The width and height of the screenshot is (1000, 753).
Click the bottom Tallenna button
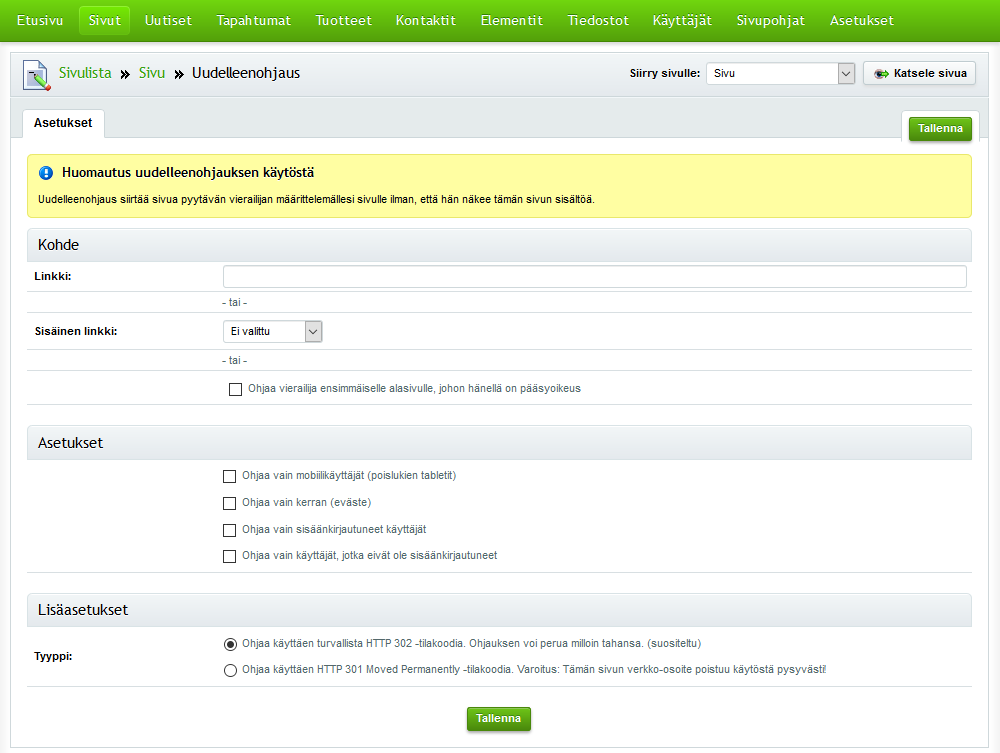[499, 719]
